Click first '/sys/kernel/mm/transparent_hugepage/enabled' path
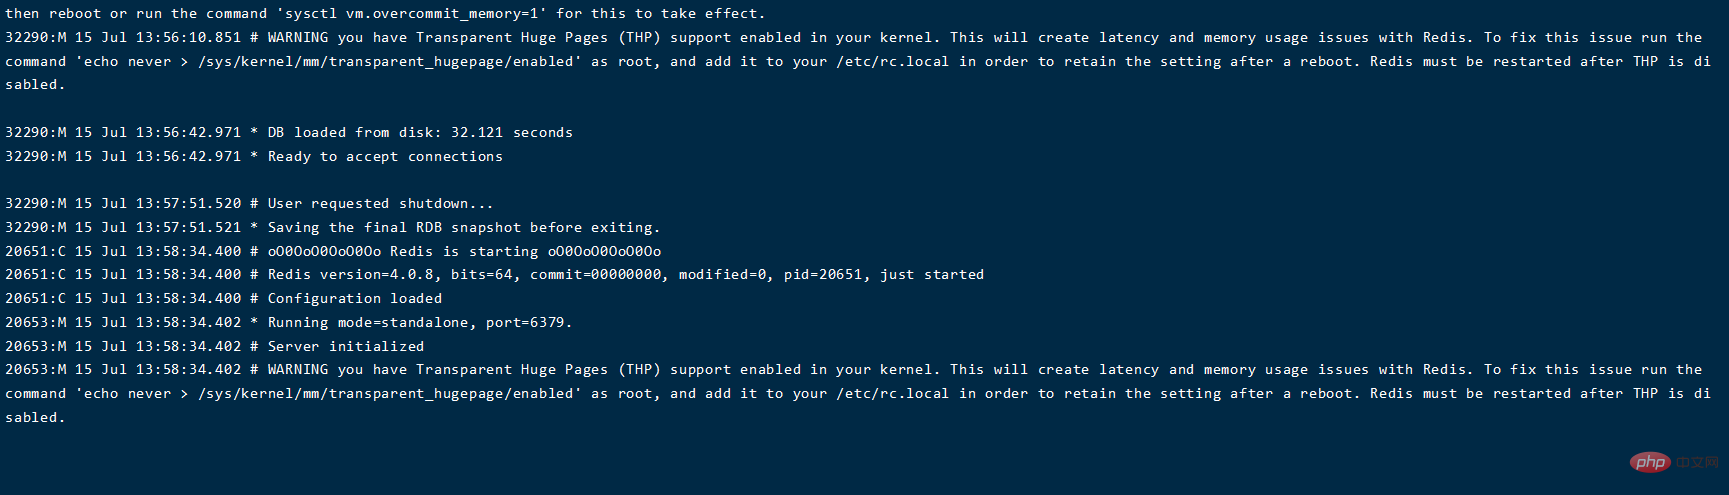The height and width of the screenshot is (495, 1729). click(389, 62)
